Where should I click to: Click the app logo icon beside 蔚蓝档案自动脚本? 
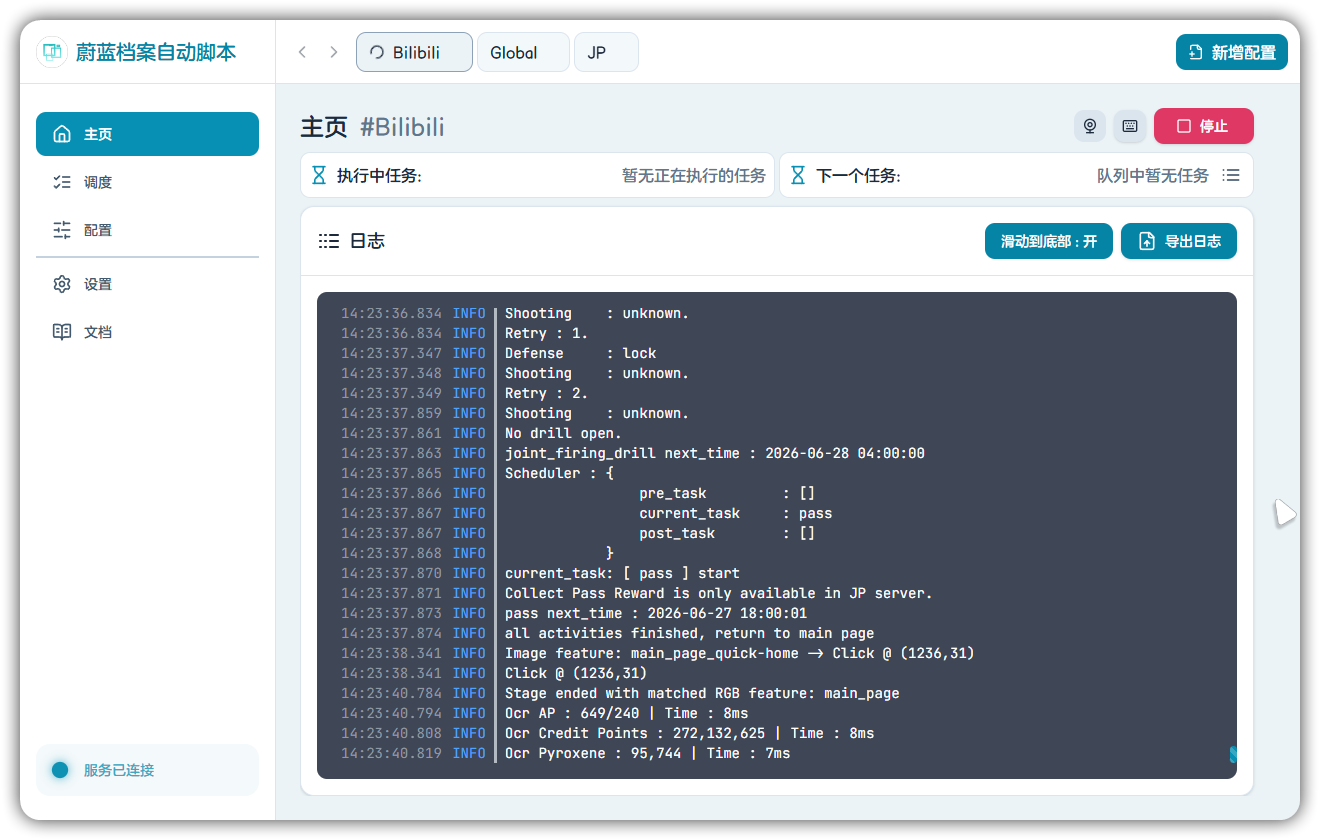(52, 52)
